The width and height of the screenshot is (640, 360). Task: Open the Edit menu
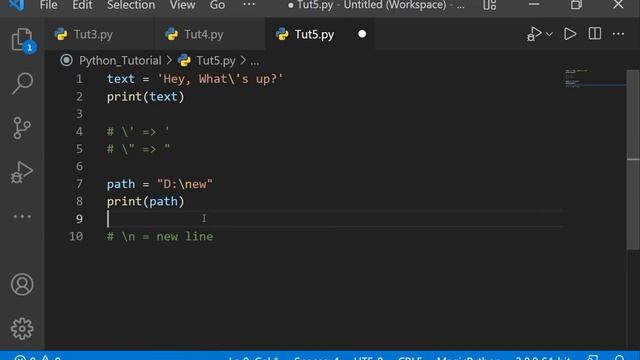click(x=82, y=5)
